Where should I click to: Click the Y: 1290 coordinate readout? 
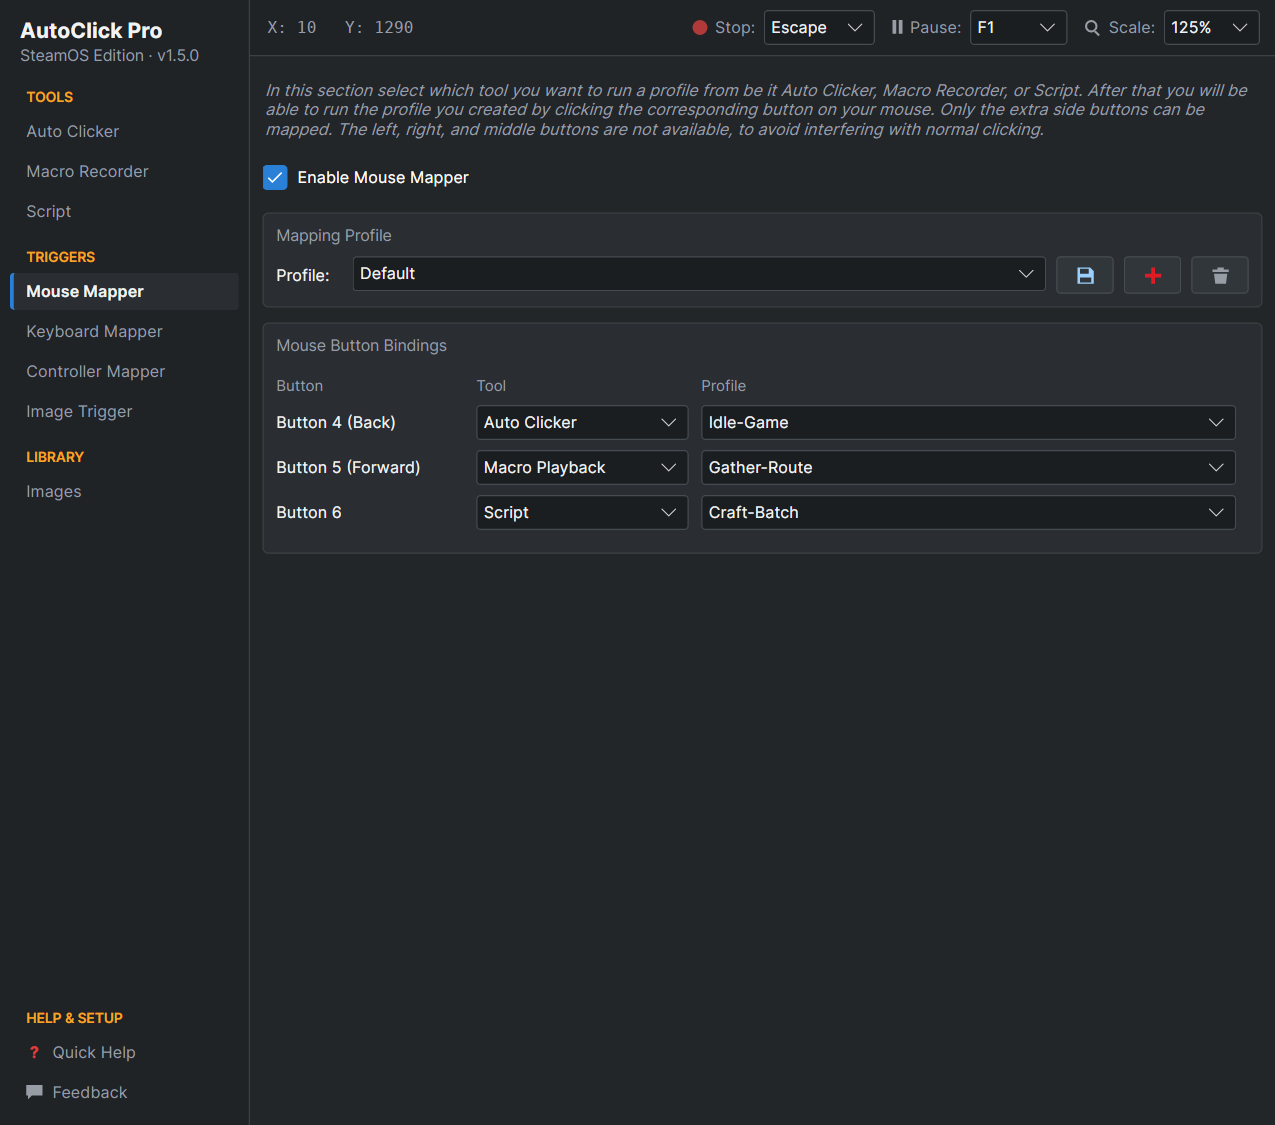(x=379, y=28)
